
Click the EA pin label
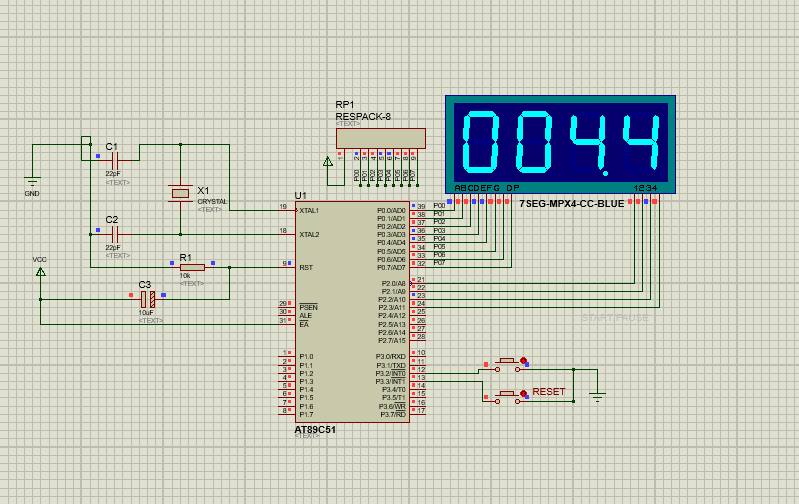[x=304, y=325]
